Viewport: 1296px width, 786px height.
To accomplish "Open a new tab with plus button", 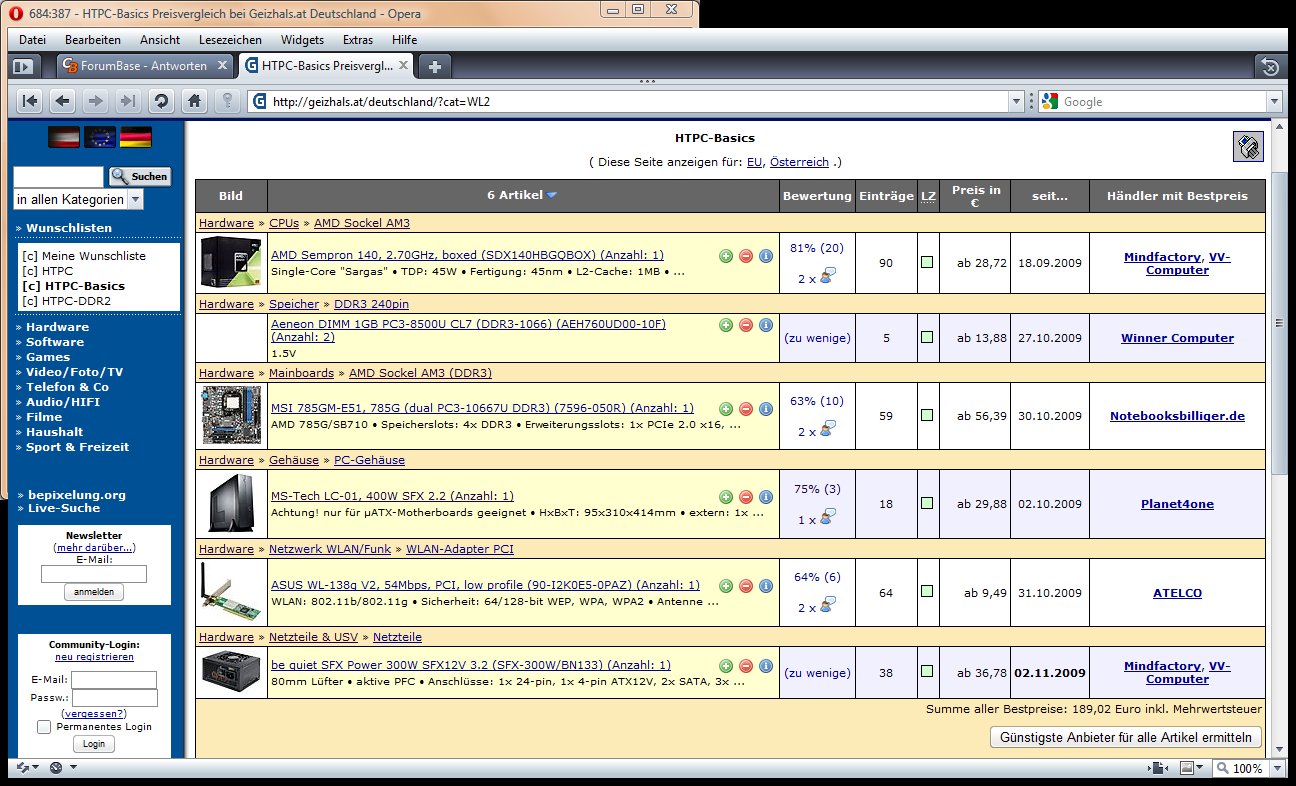I will coord(434,67).
